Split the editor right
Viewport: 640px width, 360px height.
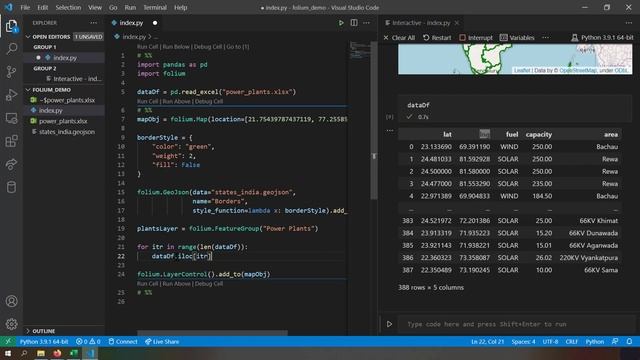pos(354,23)
